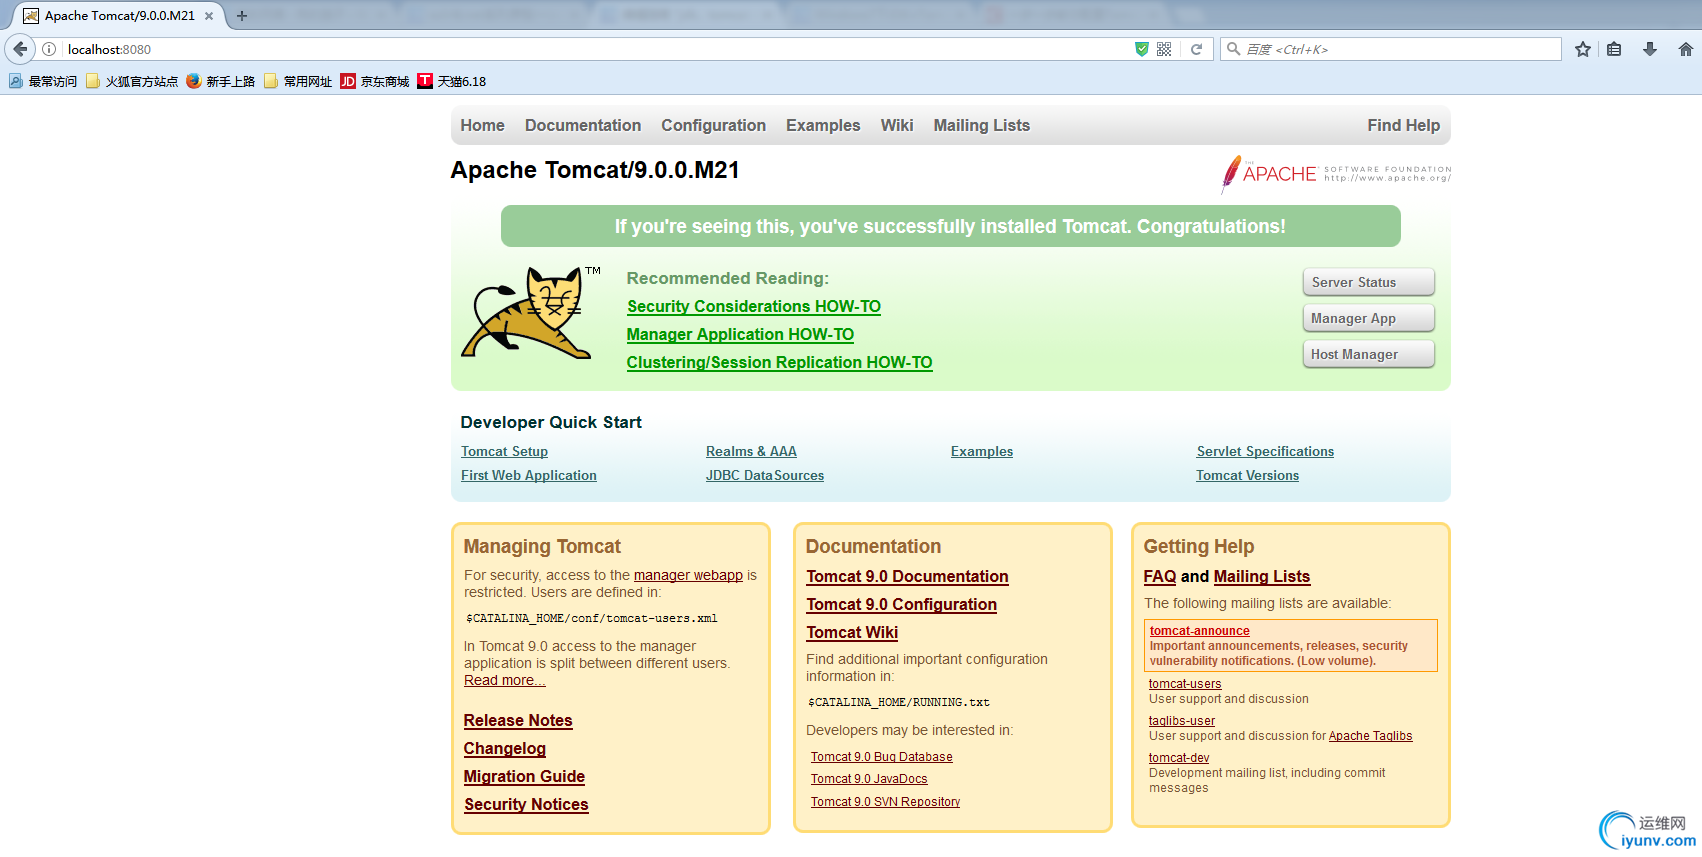The width and height of the screenshot is (1702, 857).
Task: Open First Web Application link
Action: (529, 476)
